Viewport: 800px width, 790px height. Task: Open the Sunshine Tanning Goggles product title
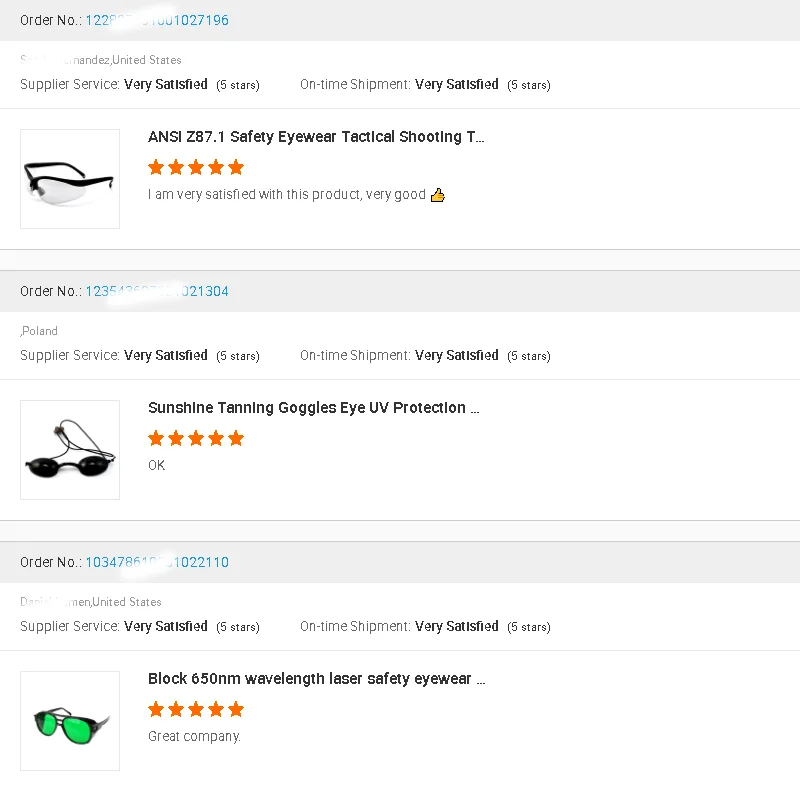(x=313, y=408)
